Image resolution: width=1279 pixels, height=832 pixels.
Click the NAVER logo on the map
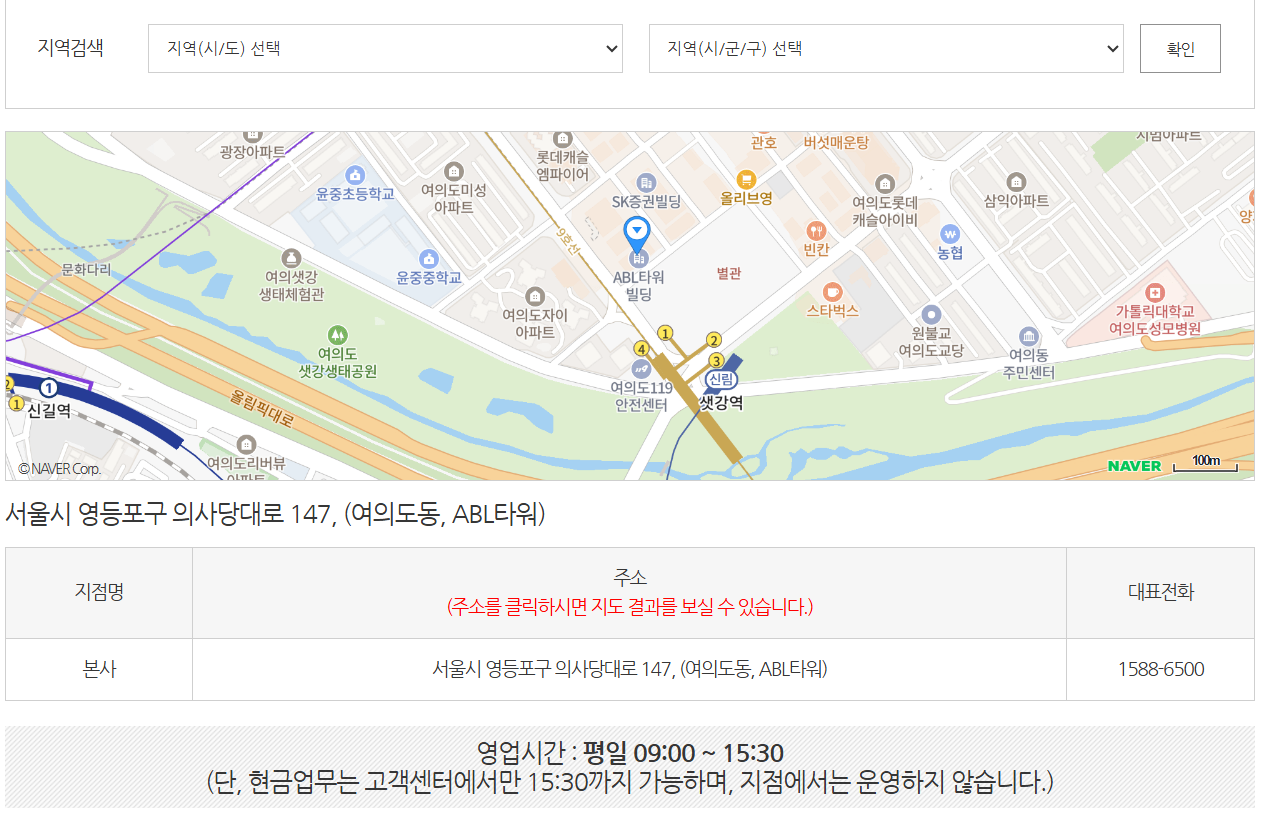1134,466
